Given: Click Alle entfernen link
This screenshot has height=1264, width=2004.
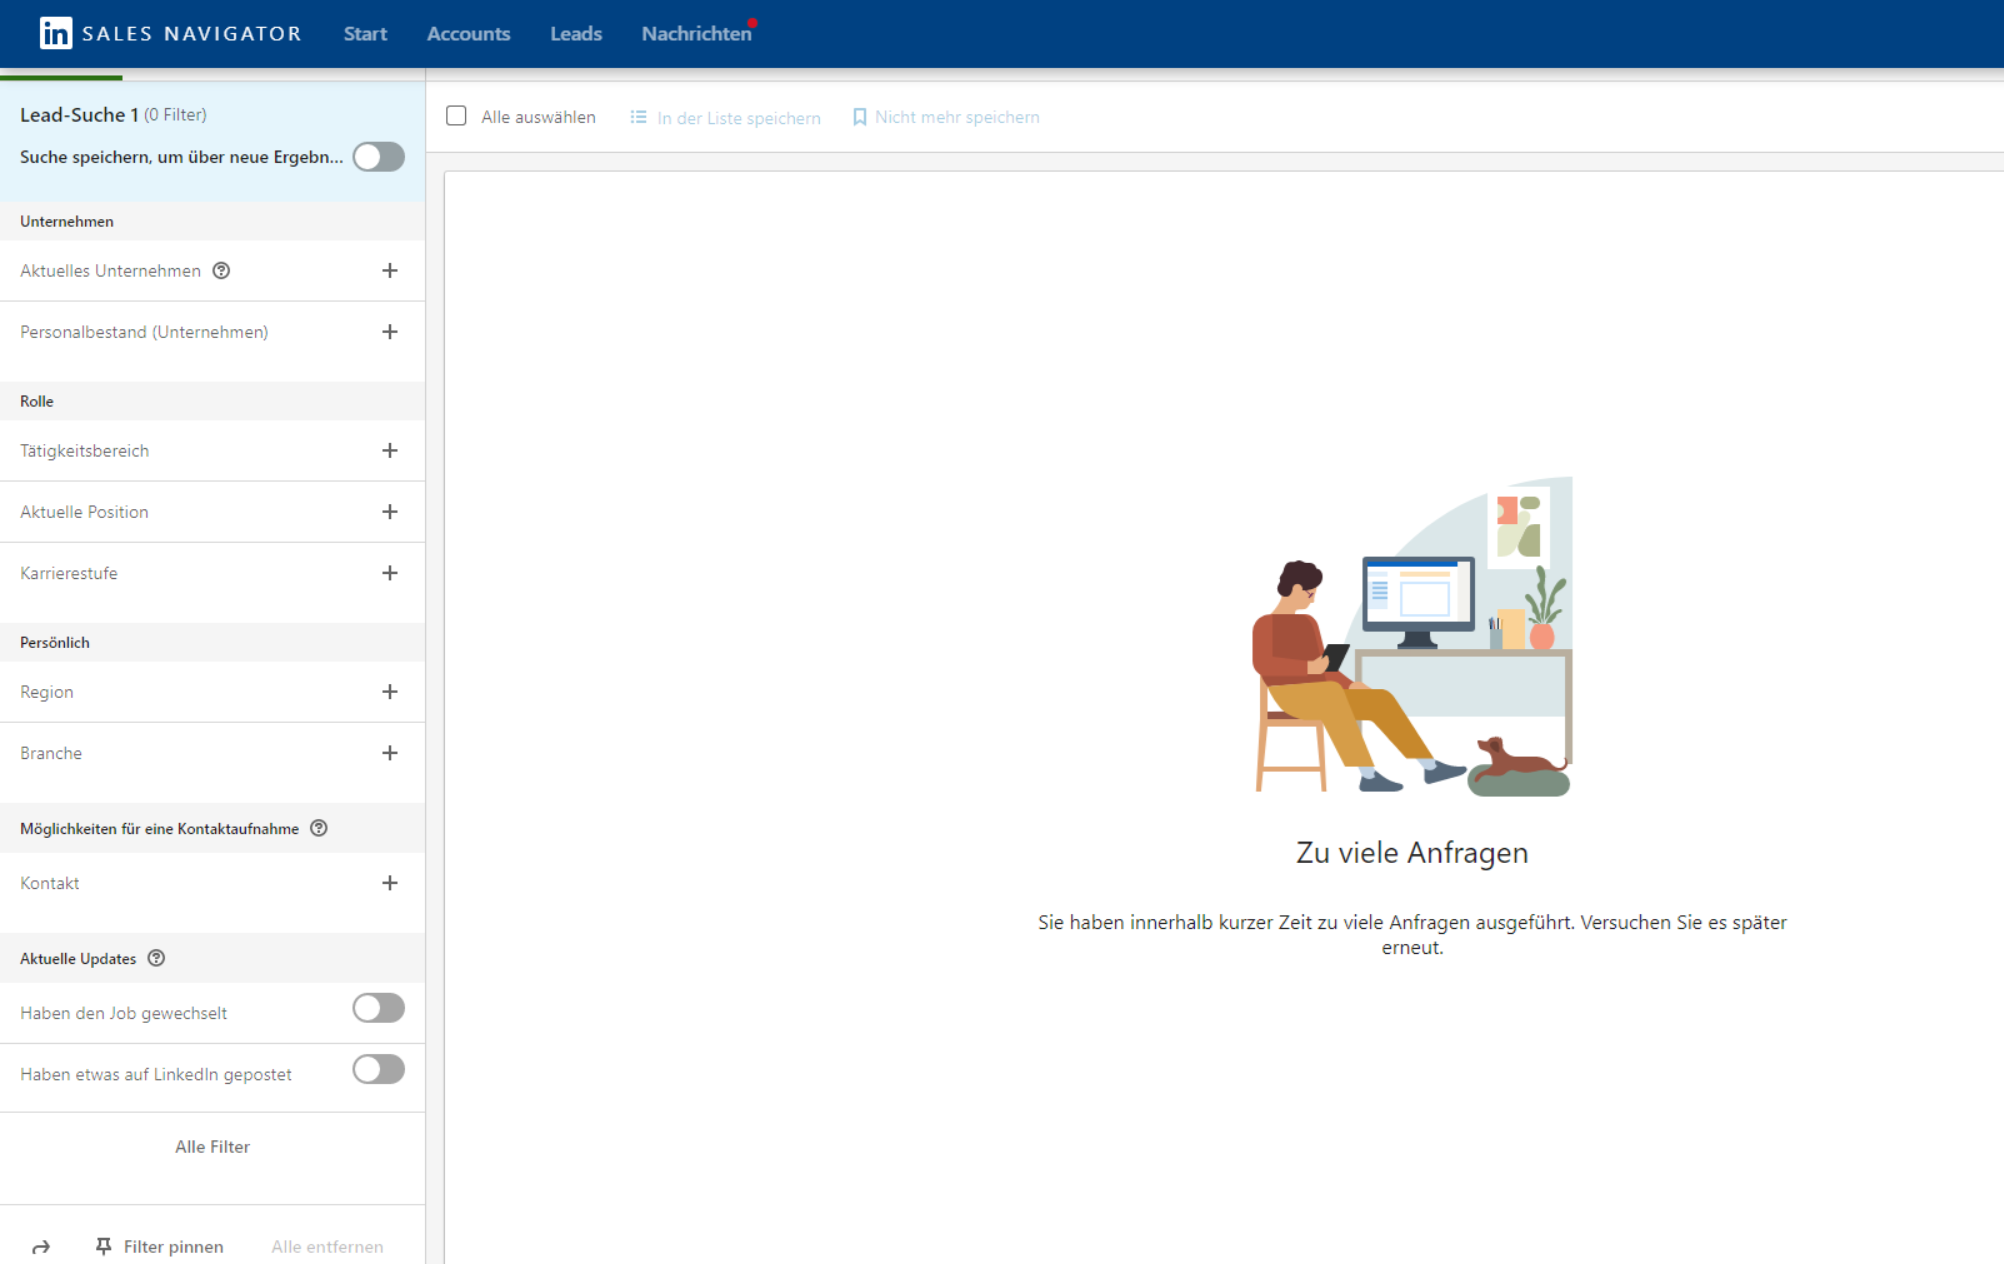Looking at the screenshot, I should pos(327,1246).
